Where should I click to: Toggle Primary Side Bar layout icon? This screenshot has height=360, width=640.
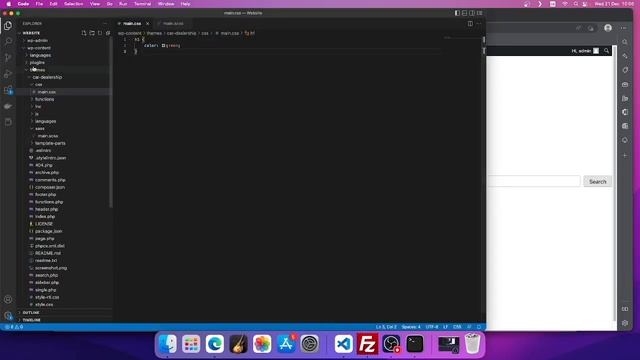(457, 13)
